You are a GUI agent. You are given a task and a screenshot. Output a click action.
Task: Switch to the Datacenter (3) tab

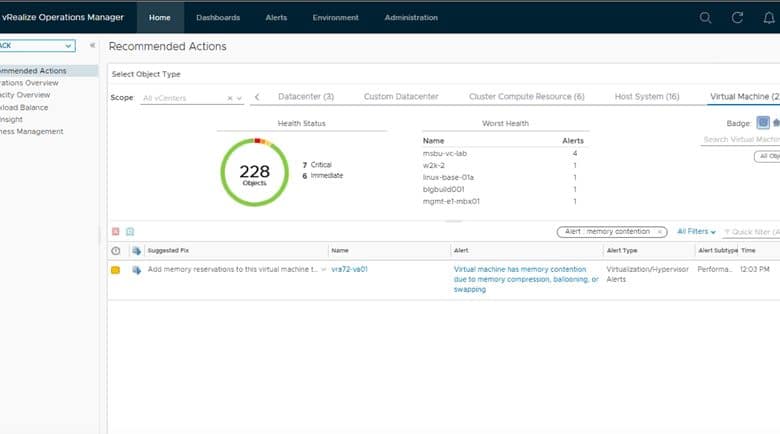click(306, 97)
